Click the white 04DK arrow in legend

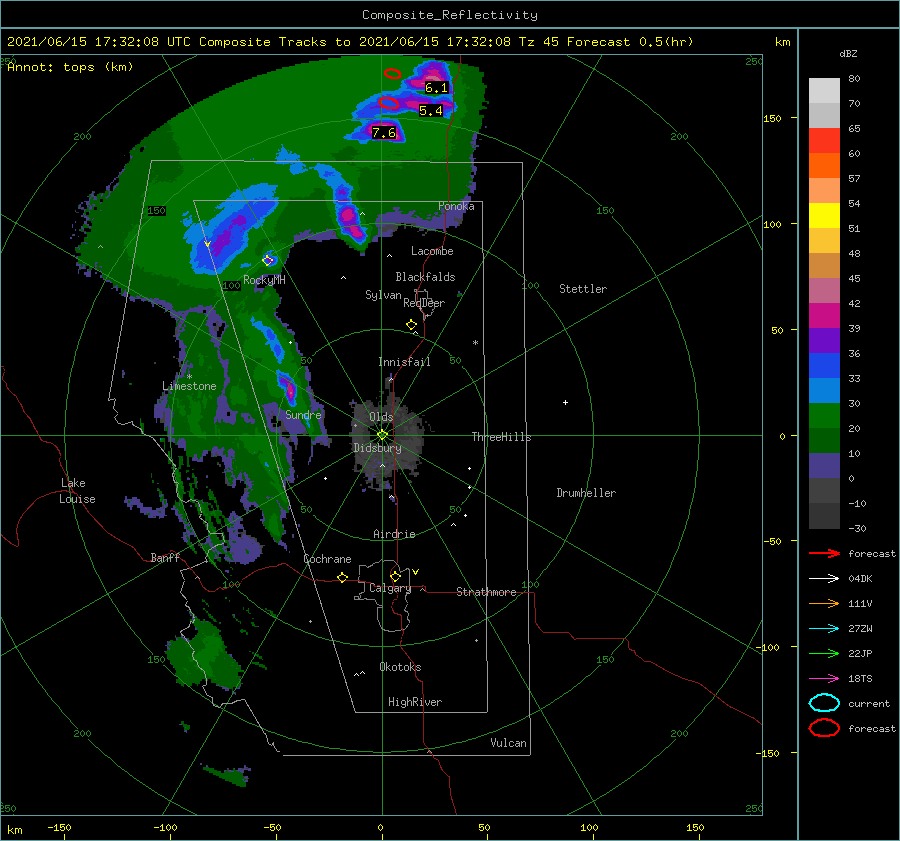[x=824, y=579]
